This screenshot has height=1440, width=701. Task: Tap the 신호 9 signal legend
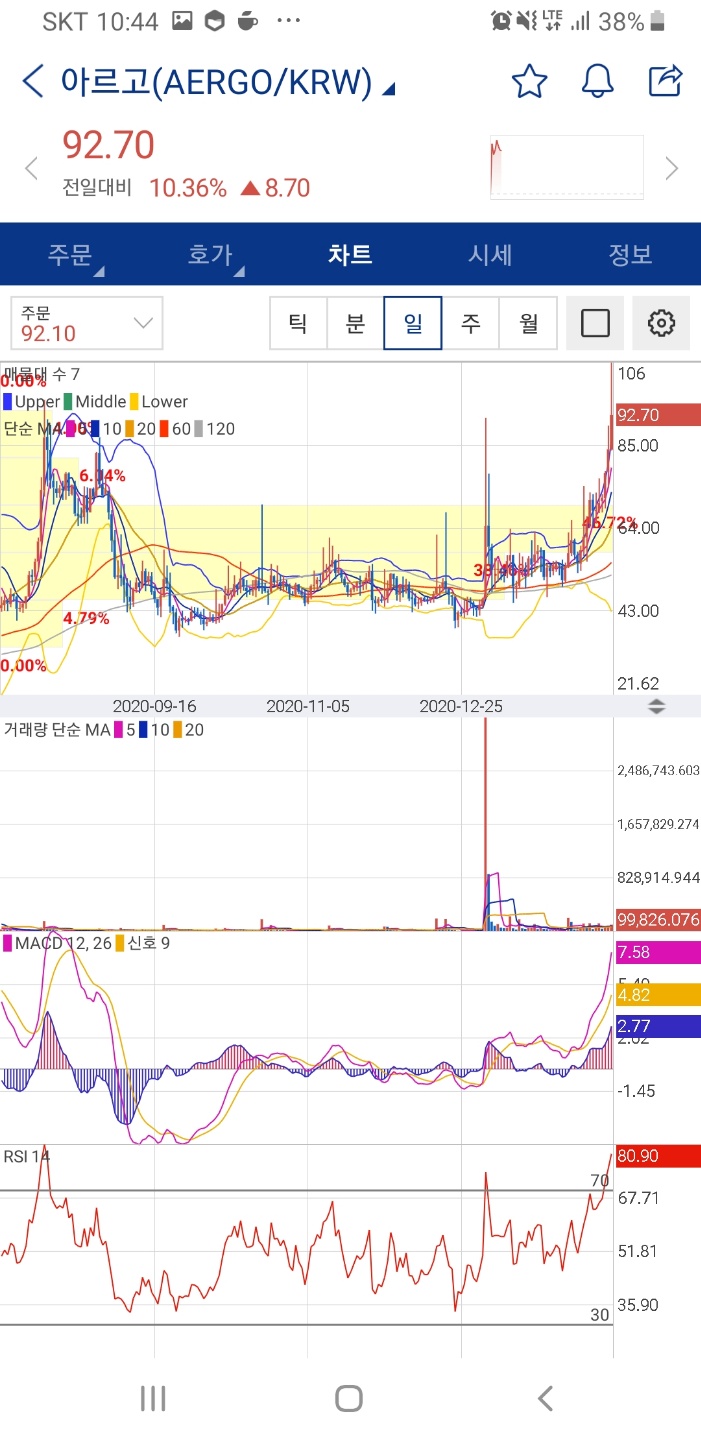pyautogui.click(x=143, y=943)
